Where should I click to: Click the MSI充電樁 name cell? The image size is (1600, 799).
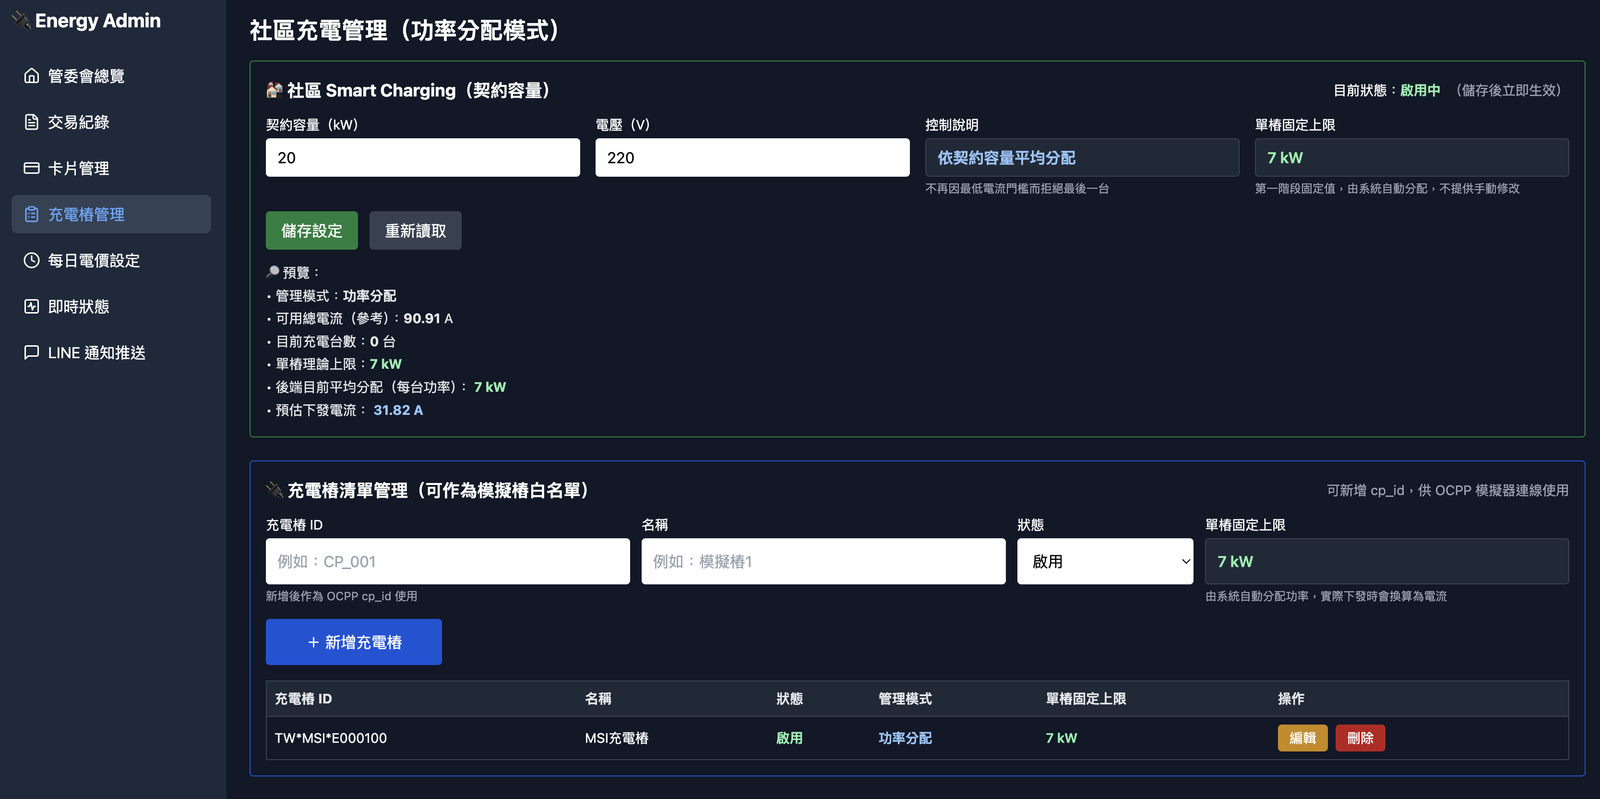617,738
